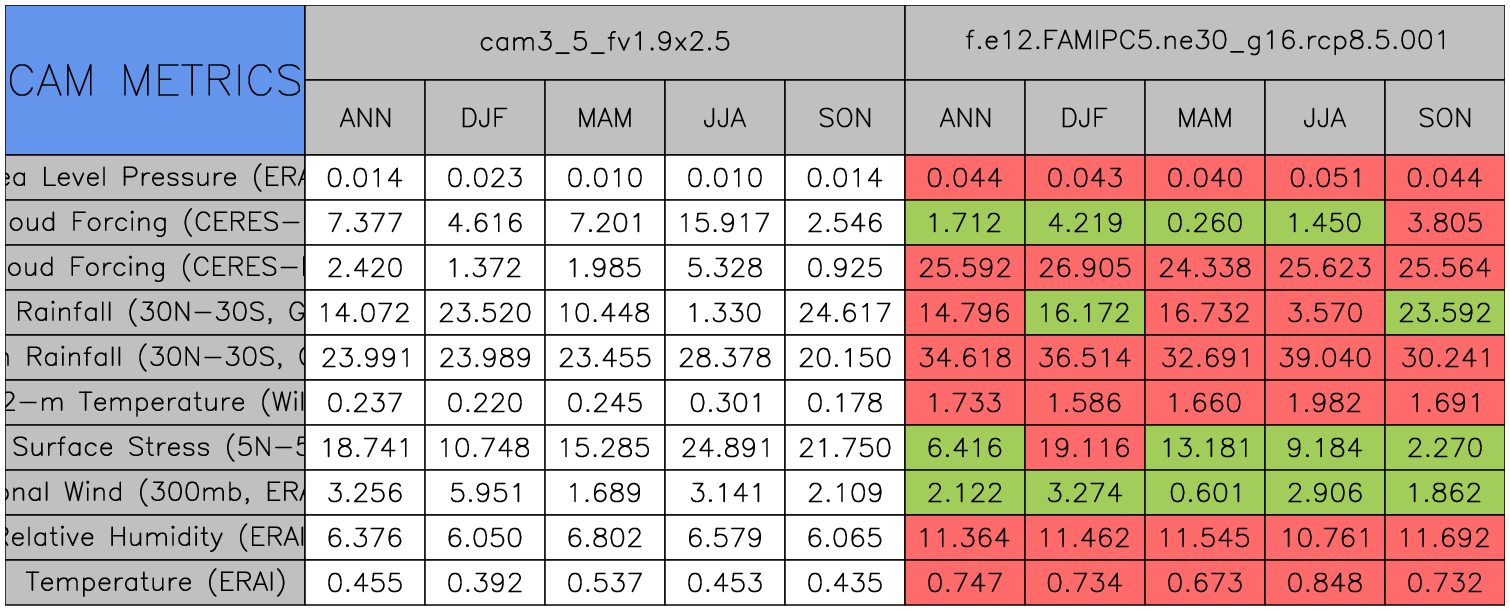Click DJF header under the f.e12.FAMIPC5 group
Viewport: 1510px width, 611px height.
(1084, 118)
